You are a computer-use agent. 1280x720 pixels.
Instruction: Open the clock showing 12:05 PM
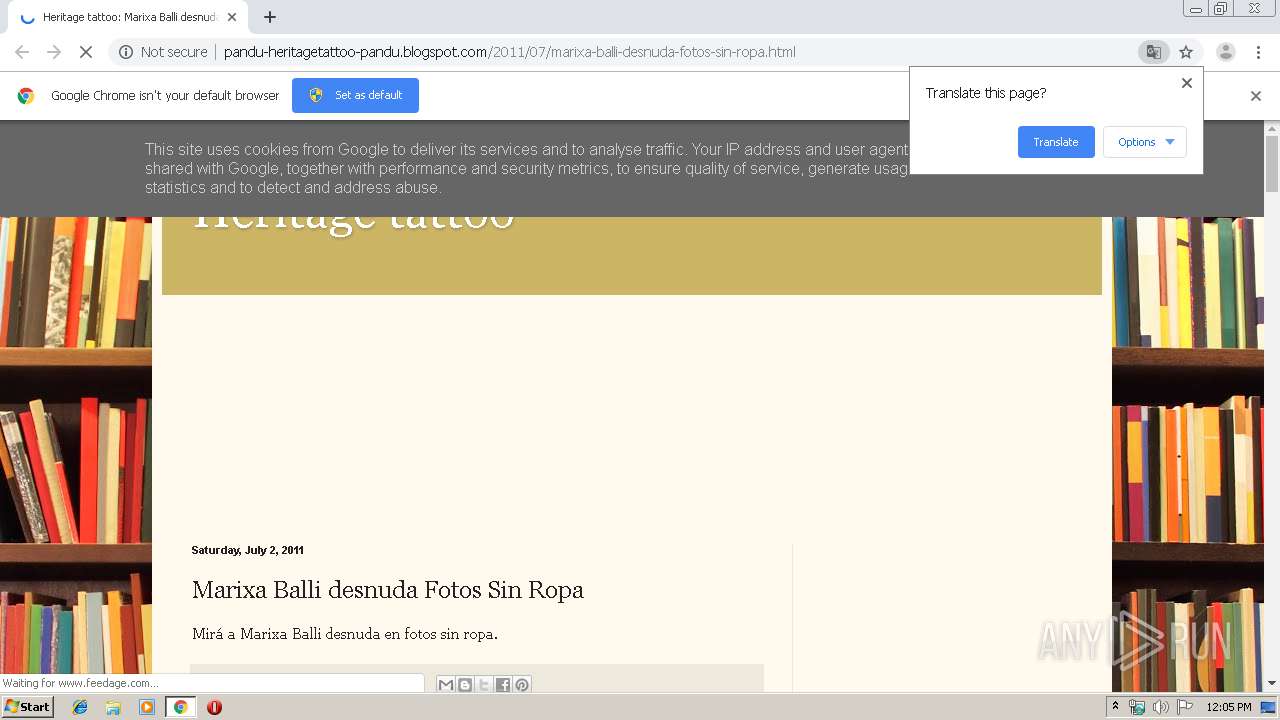1229,707
